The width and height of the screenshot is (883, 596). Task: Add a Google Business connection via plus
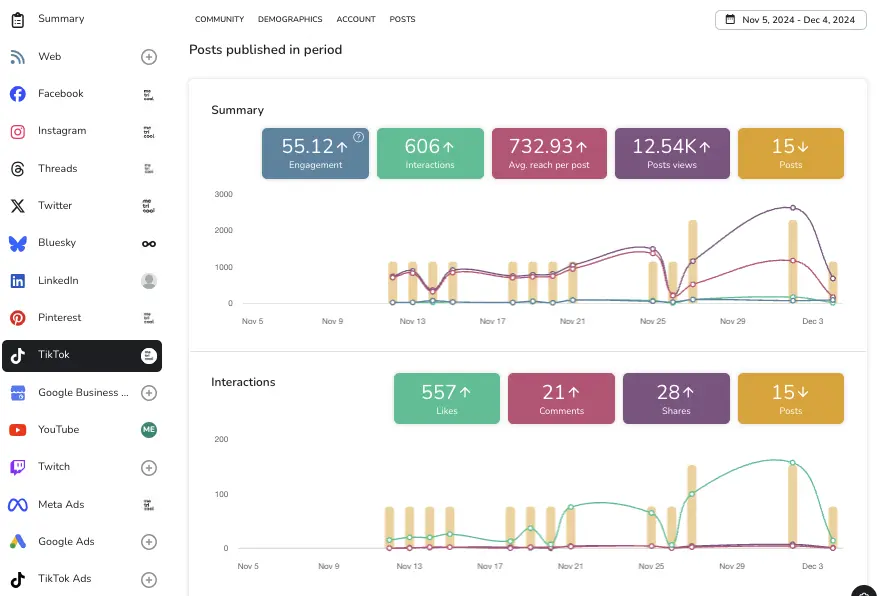pyautogui.click(x=149, y=393)
